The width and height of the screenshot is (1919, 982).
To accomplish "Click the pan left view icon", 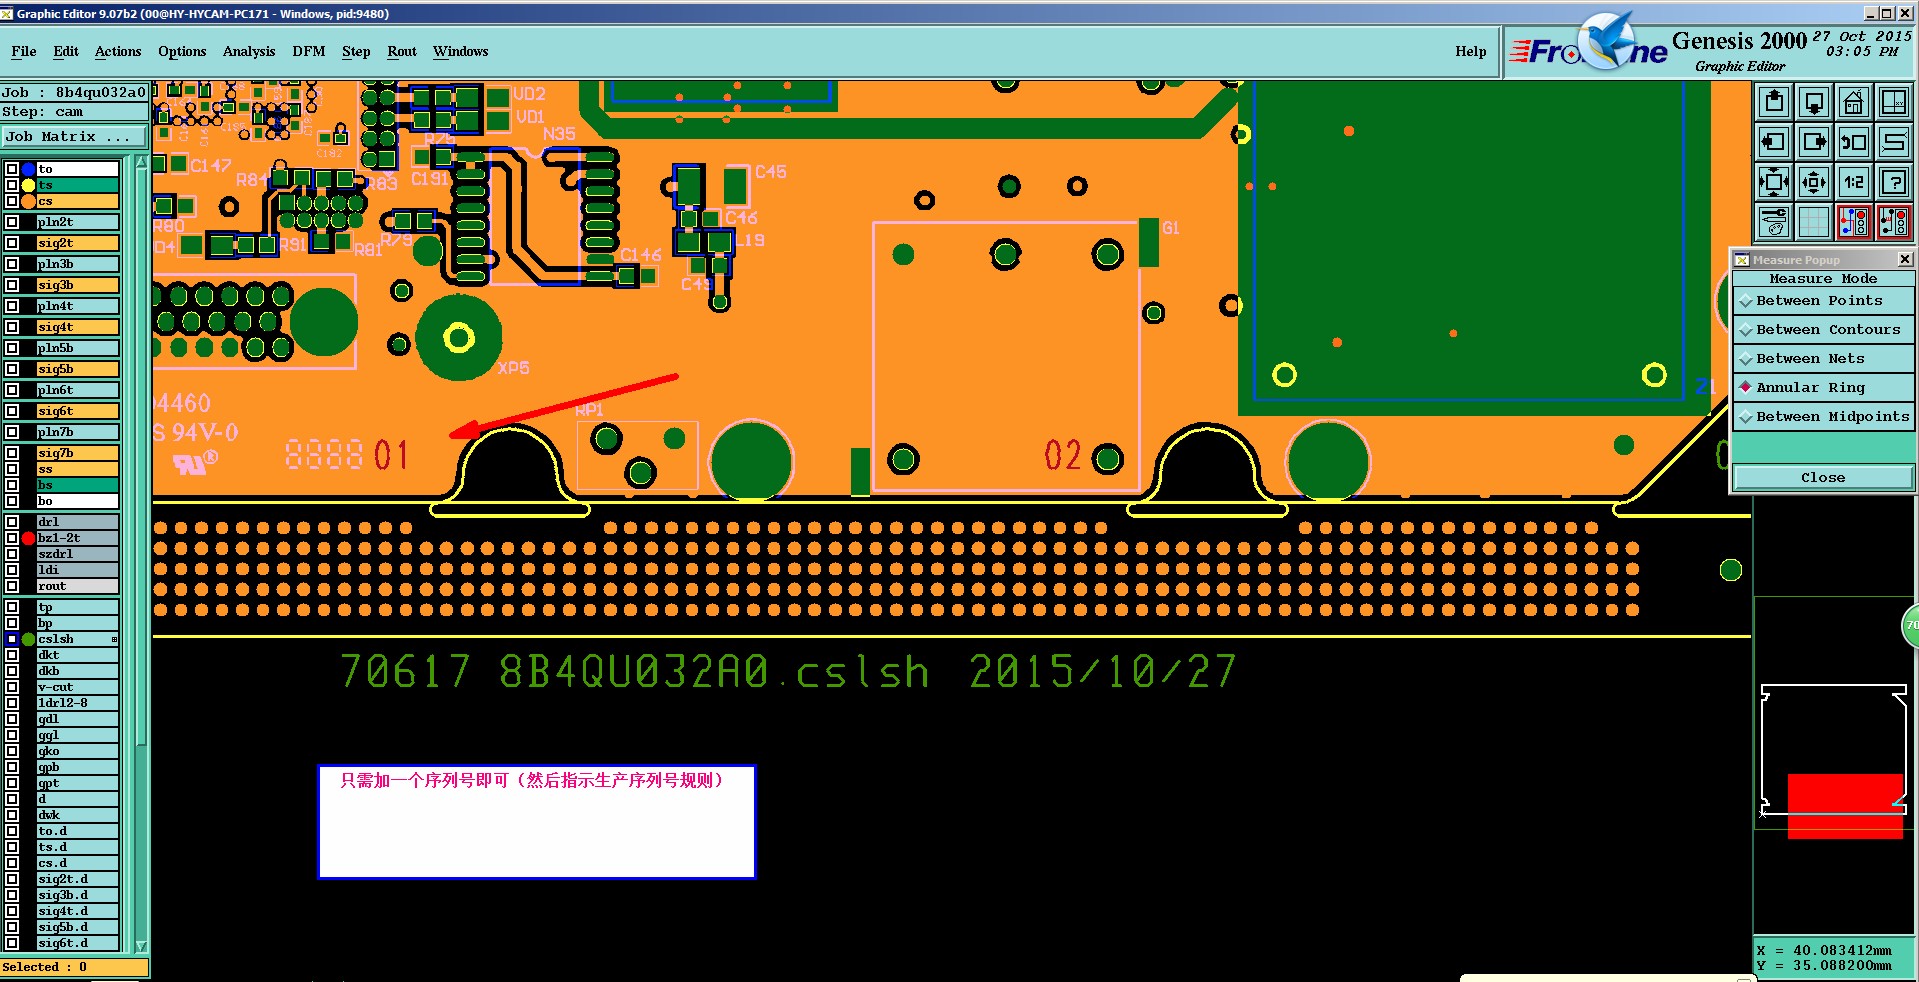I will point(1774,142).
